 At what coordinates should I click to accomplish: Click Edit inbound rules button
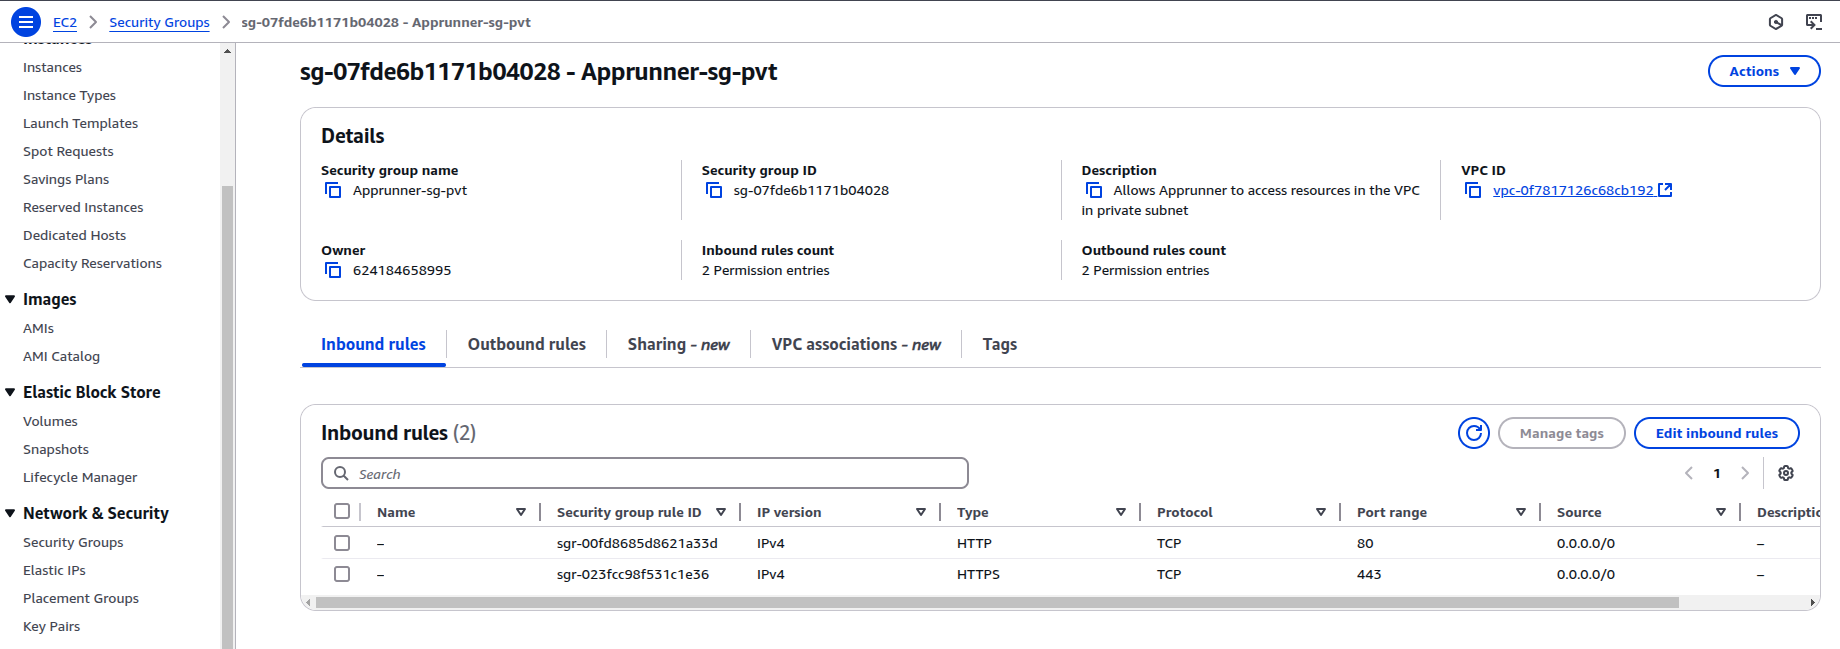[x=1716, y=433]
